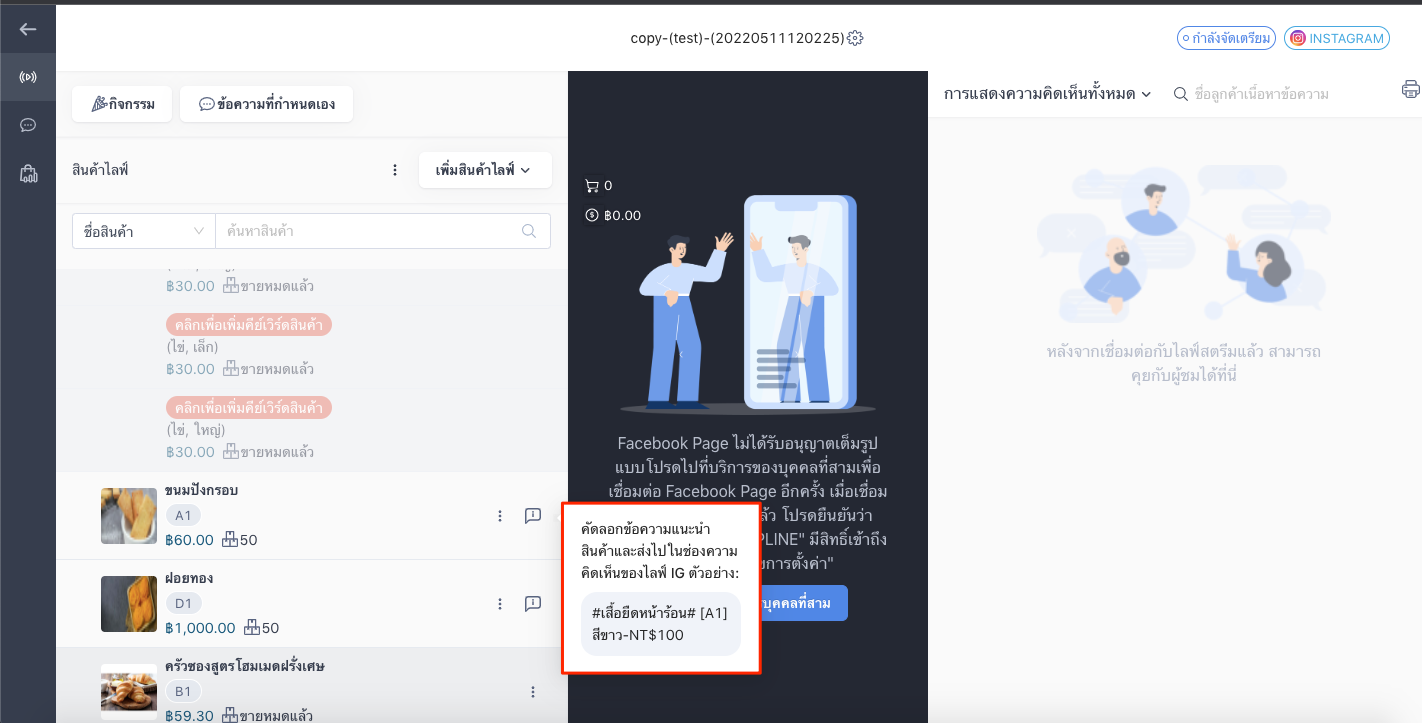Screen dimensions: 1422x723
Task: Click the settings gear beside the stream title
Action: (855, 38)
